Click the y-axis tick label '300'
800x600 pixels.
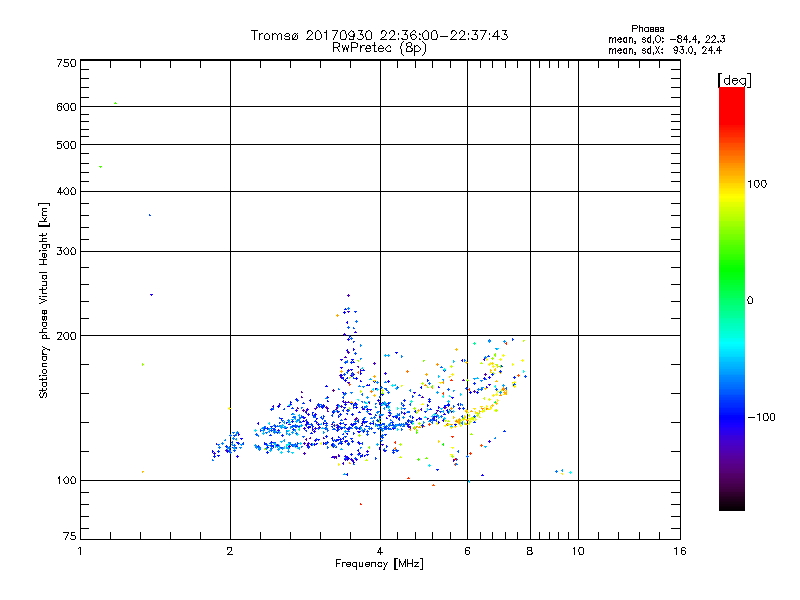click(x=66, y=251)
